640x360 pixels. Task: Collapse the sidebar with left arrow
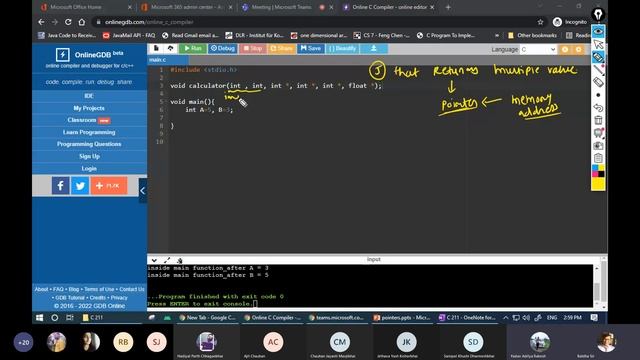coord(142,190)
